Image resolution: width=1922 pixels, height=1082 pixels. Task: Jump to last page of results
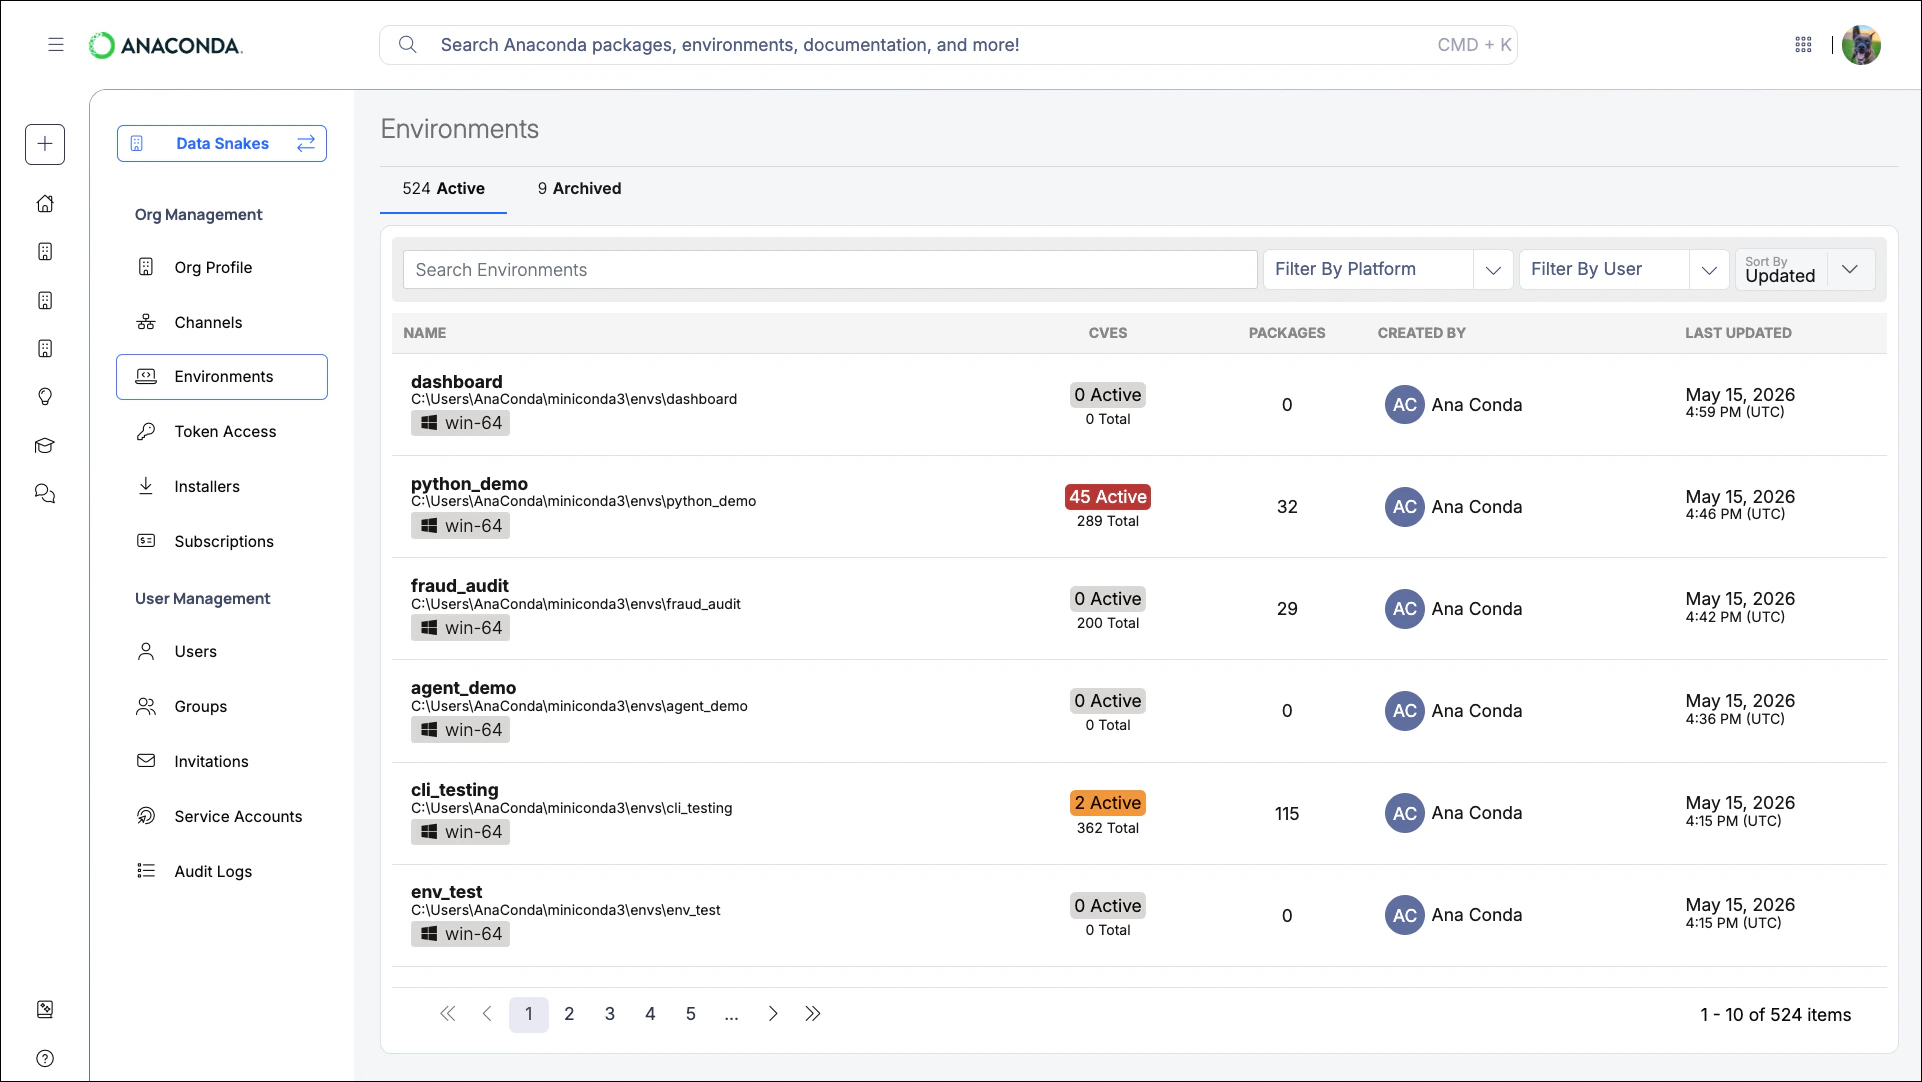pos(813,1014)
